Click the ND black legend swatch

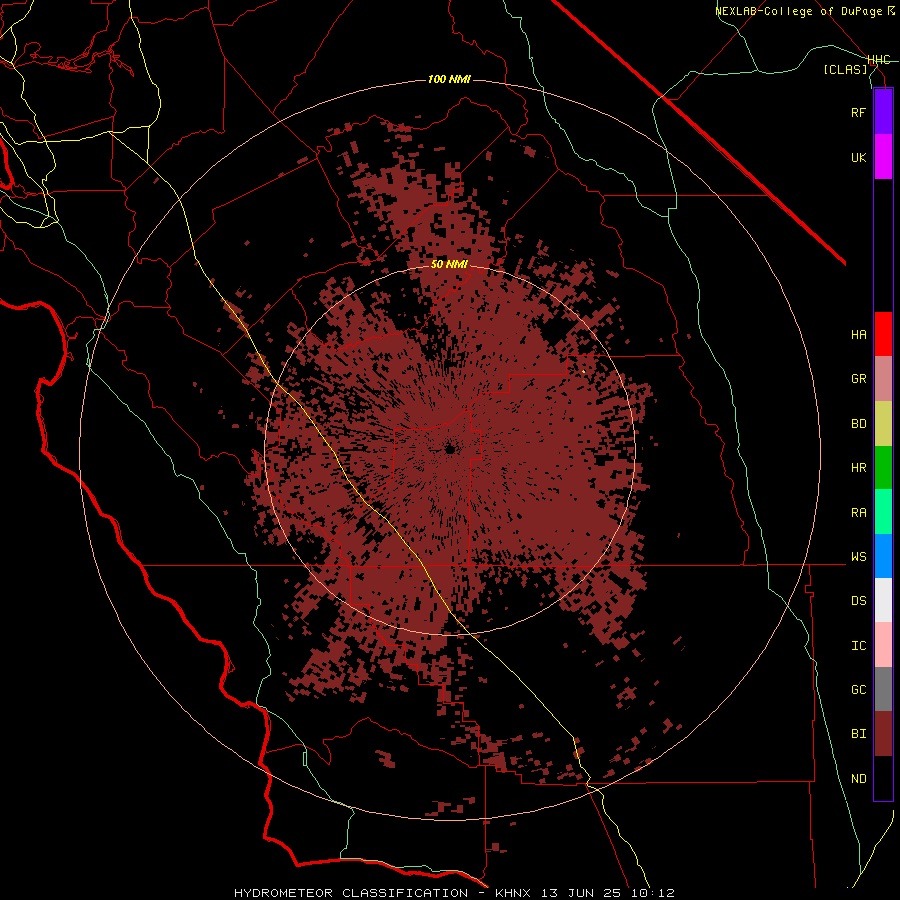point(883,778)
